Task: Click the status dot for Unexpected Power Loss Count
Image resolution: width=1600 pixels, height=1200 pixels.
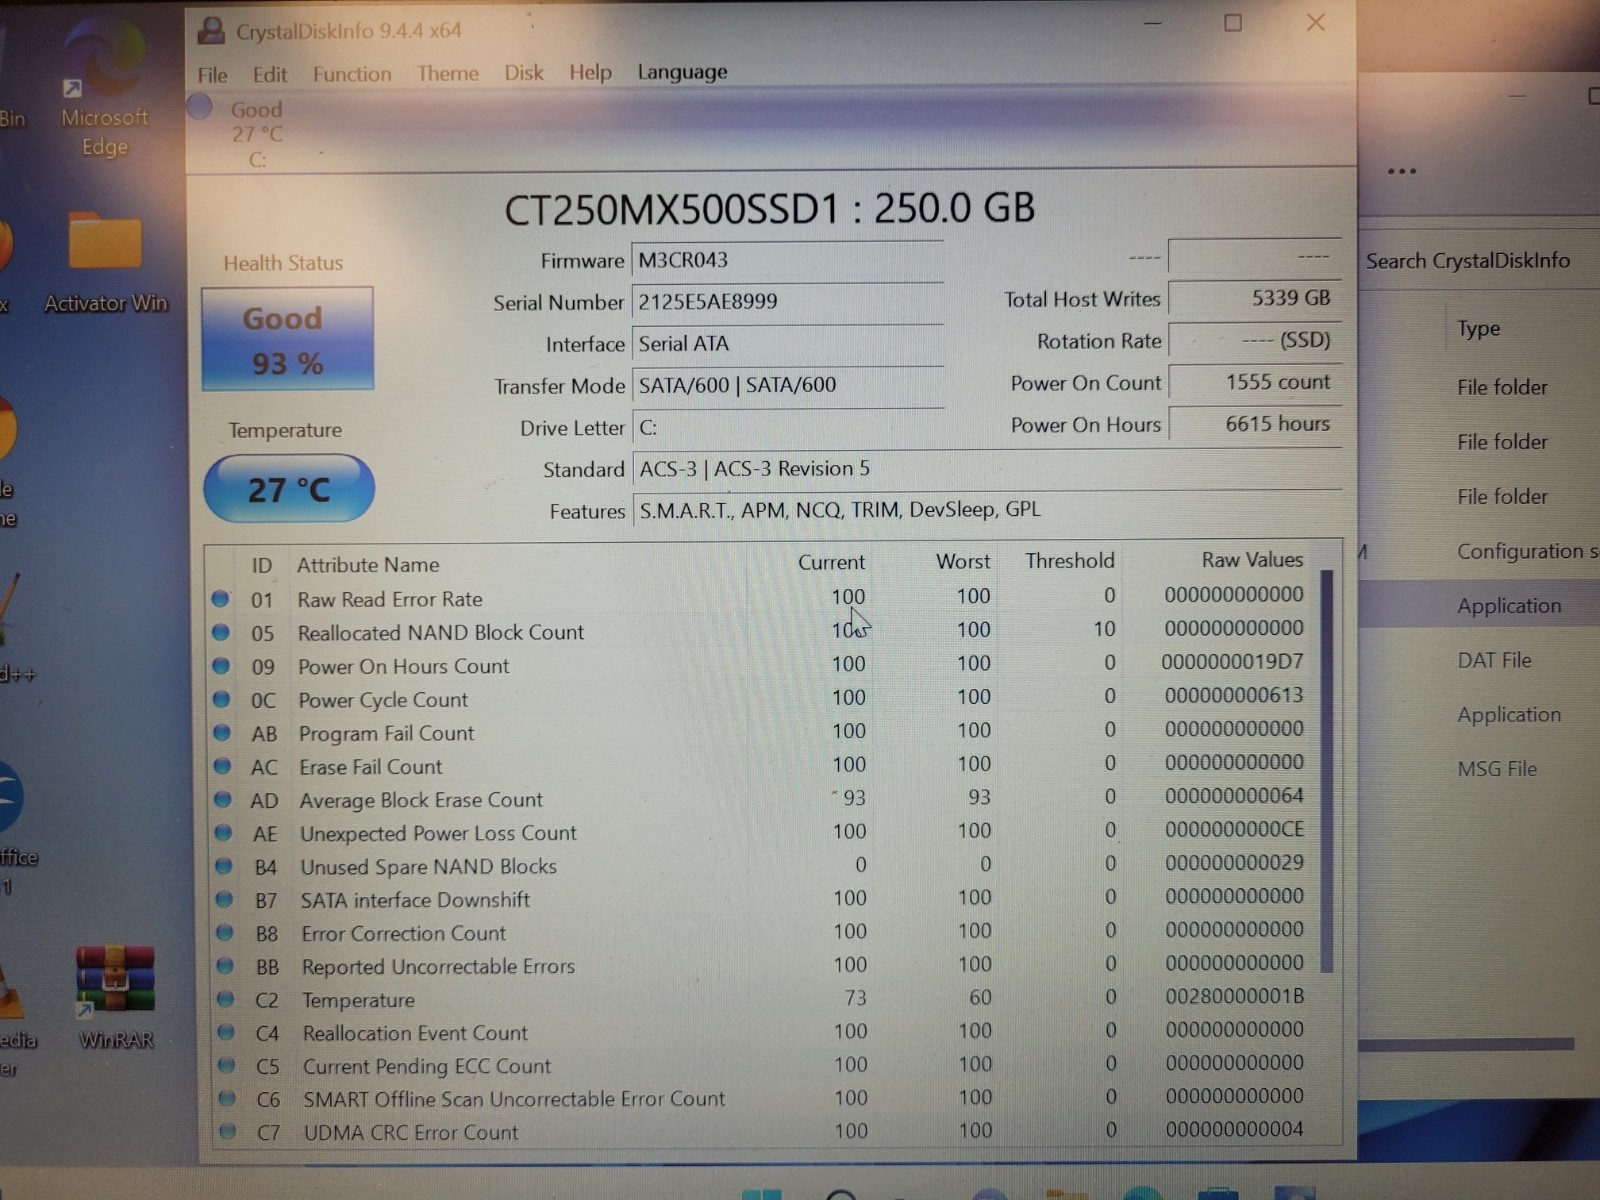Action: (224, 833)
